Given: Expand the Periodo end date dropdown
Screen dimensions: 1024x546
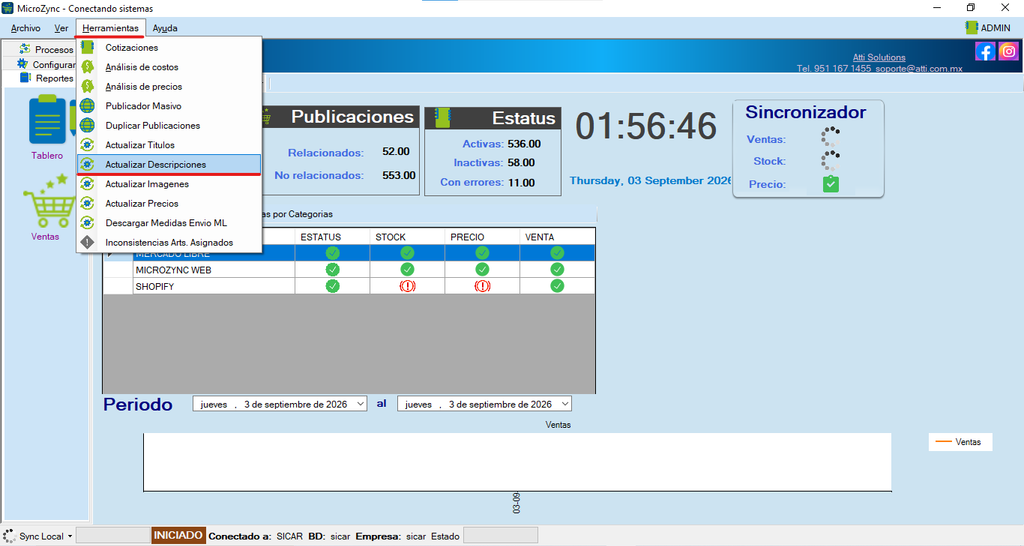Looking at the screenshot, I should pyautogui.click(x=565, y=404).
